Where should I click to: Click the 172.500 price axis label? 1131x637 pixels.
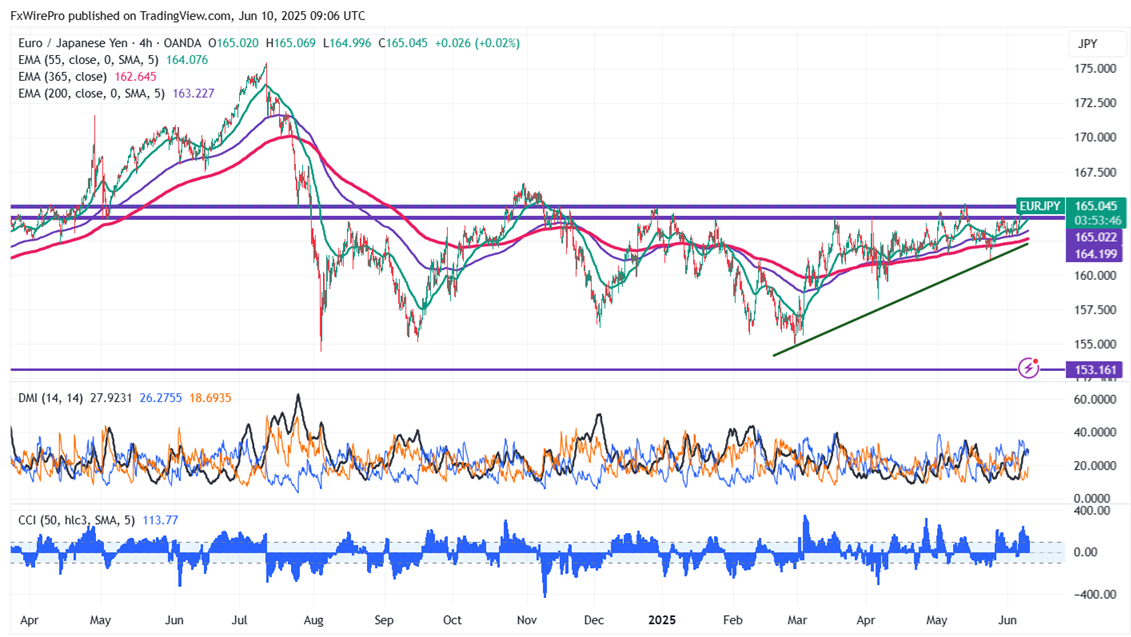[x=1095, y=103]
